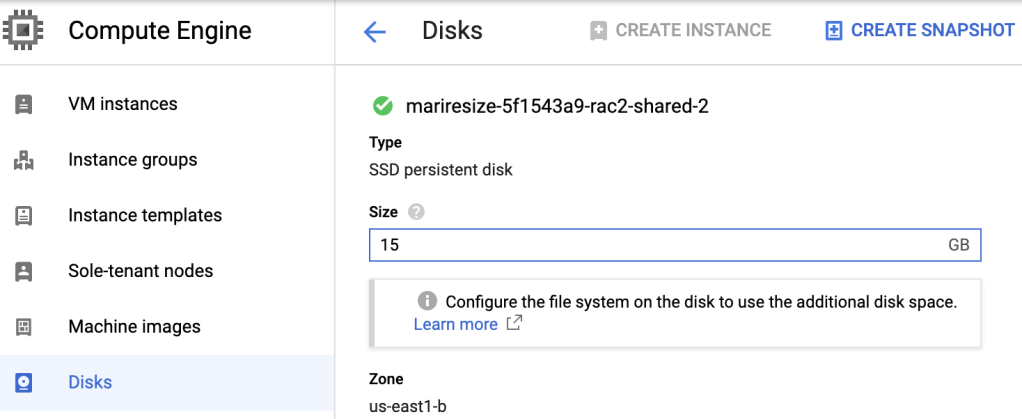Select the Instance groups icon
This screenshot has height=419, width=1022.
point(24,160)
